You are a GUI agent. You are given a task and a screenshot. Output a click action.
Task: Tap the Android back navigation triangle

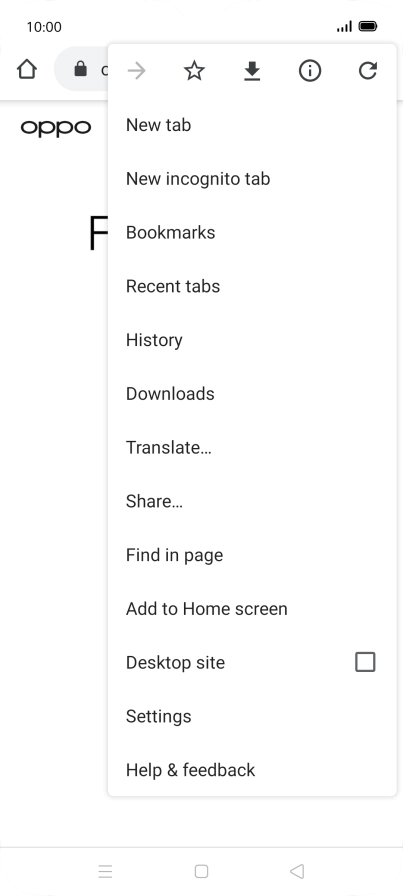297,871
